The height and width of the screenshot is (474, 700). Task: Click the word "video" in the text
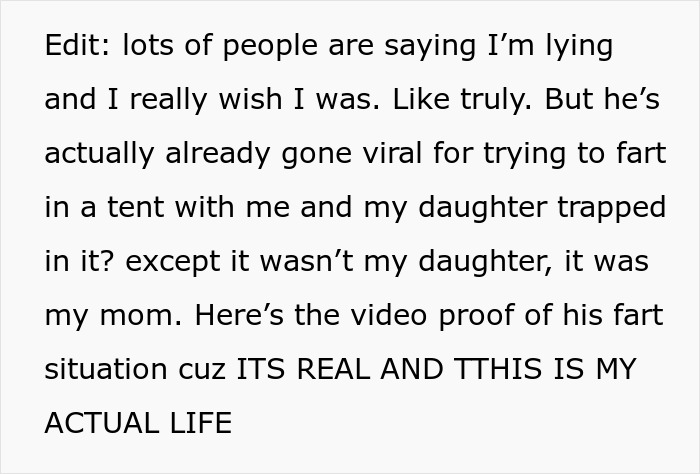click(x=368, y=316)
